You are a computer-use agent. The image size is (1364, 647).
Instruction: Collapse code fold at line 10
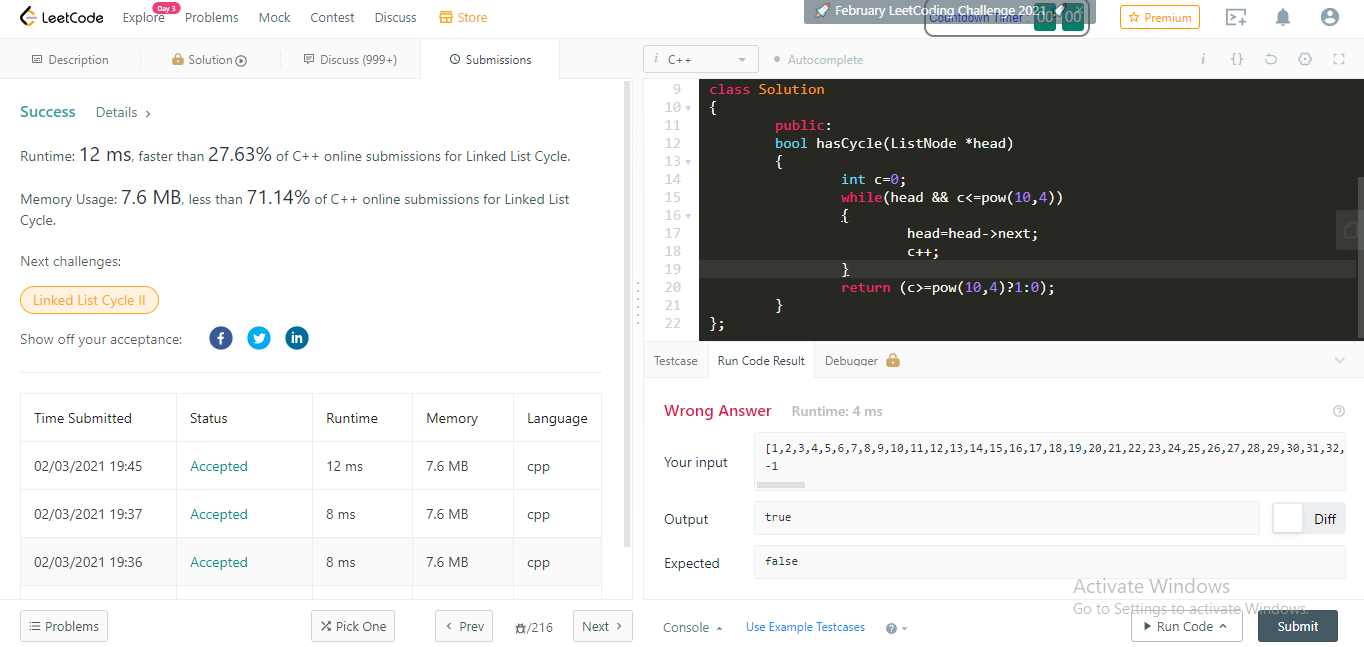pyautogui.click(x=688, y=108)
